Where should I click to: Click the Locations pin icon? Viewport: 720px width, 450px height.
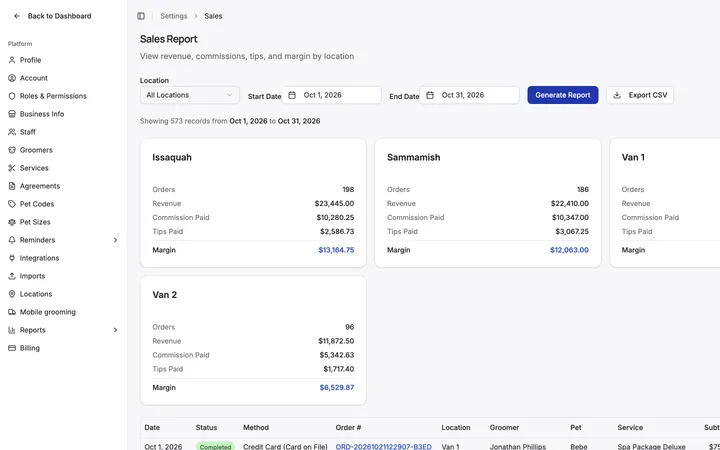[x=12, y=294]
